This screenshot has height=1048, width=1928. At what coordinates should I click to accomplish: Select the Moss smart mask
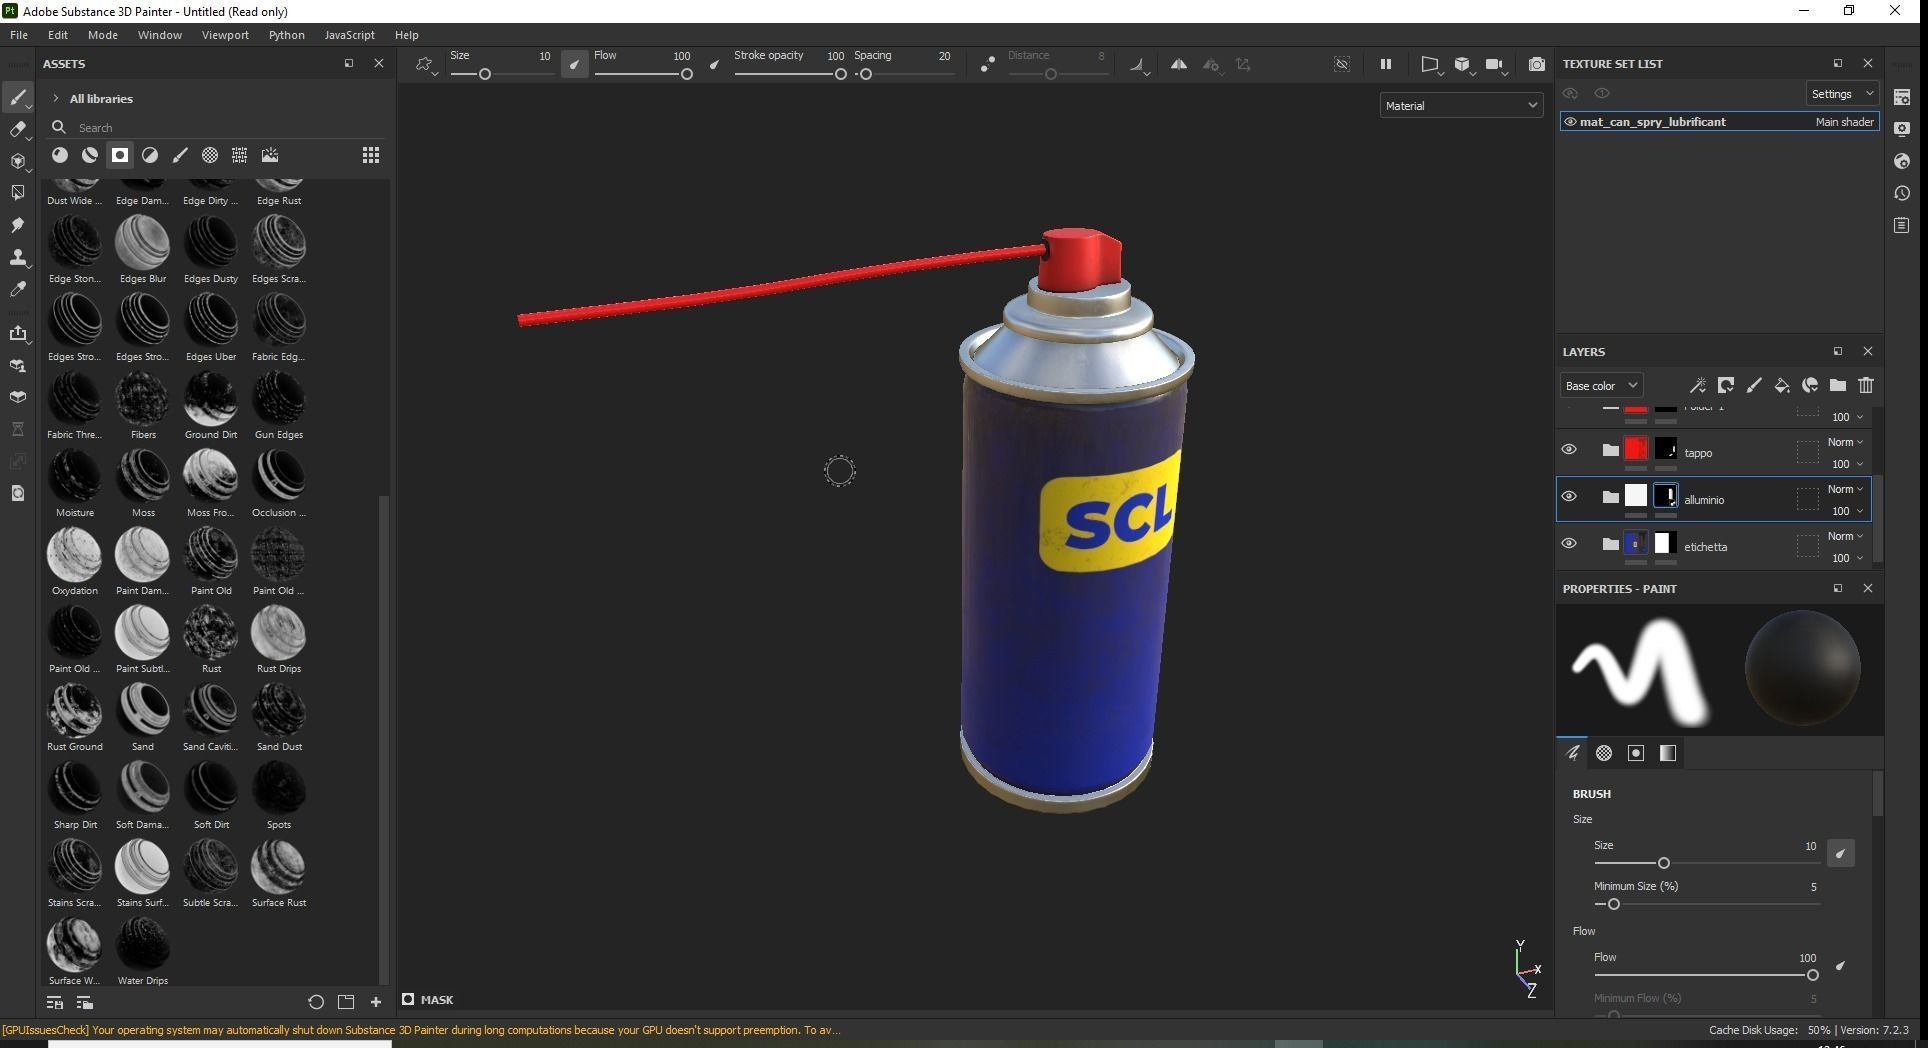[143, 484]
